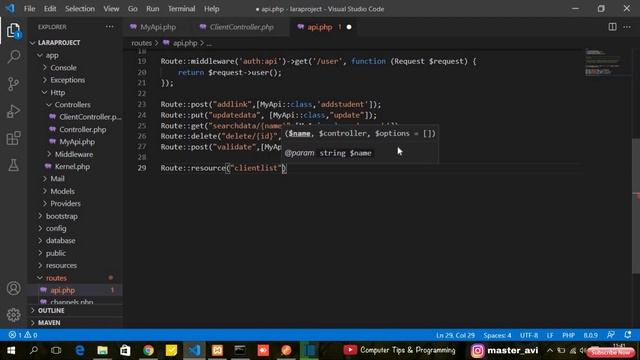Screen dimensions: 640x360
Task: Open the Explorer view in activity bar
Action: (x=13, y=31)
